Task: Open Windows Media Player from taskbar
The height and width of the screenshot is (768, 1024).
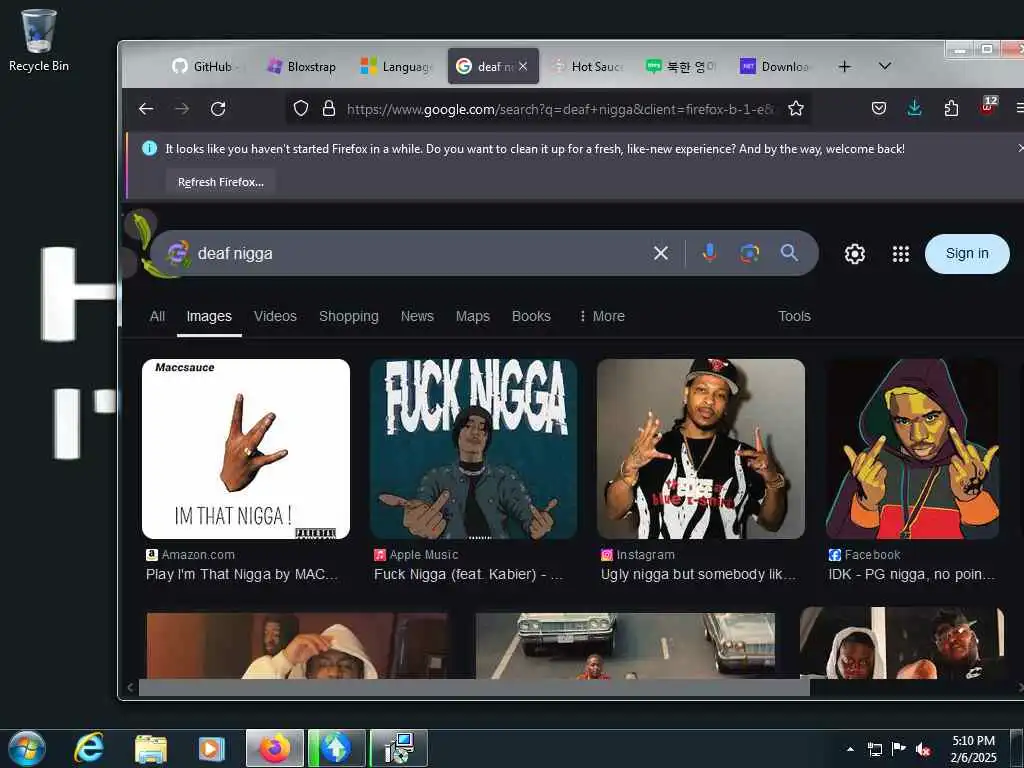Action: [x=211, y=749]
